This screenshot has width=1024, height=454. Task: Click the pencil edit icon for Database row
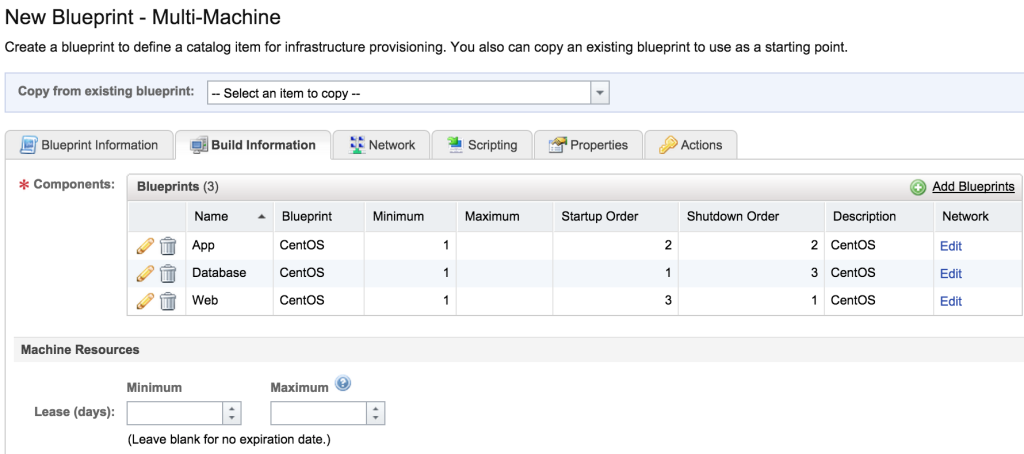(145, 273)
